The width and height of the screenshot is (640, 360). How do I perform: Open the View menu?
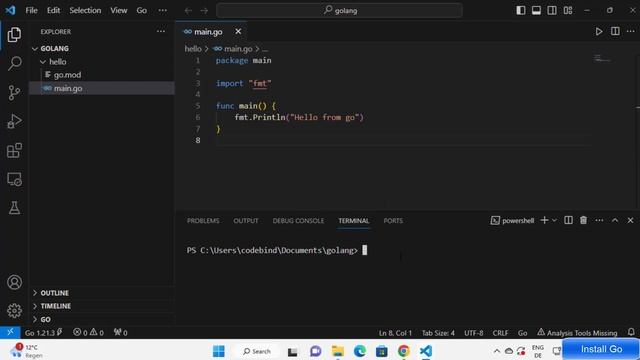pos(118,10)
